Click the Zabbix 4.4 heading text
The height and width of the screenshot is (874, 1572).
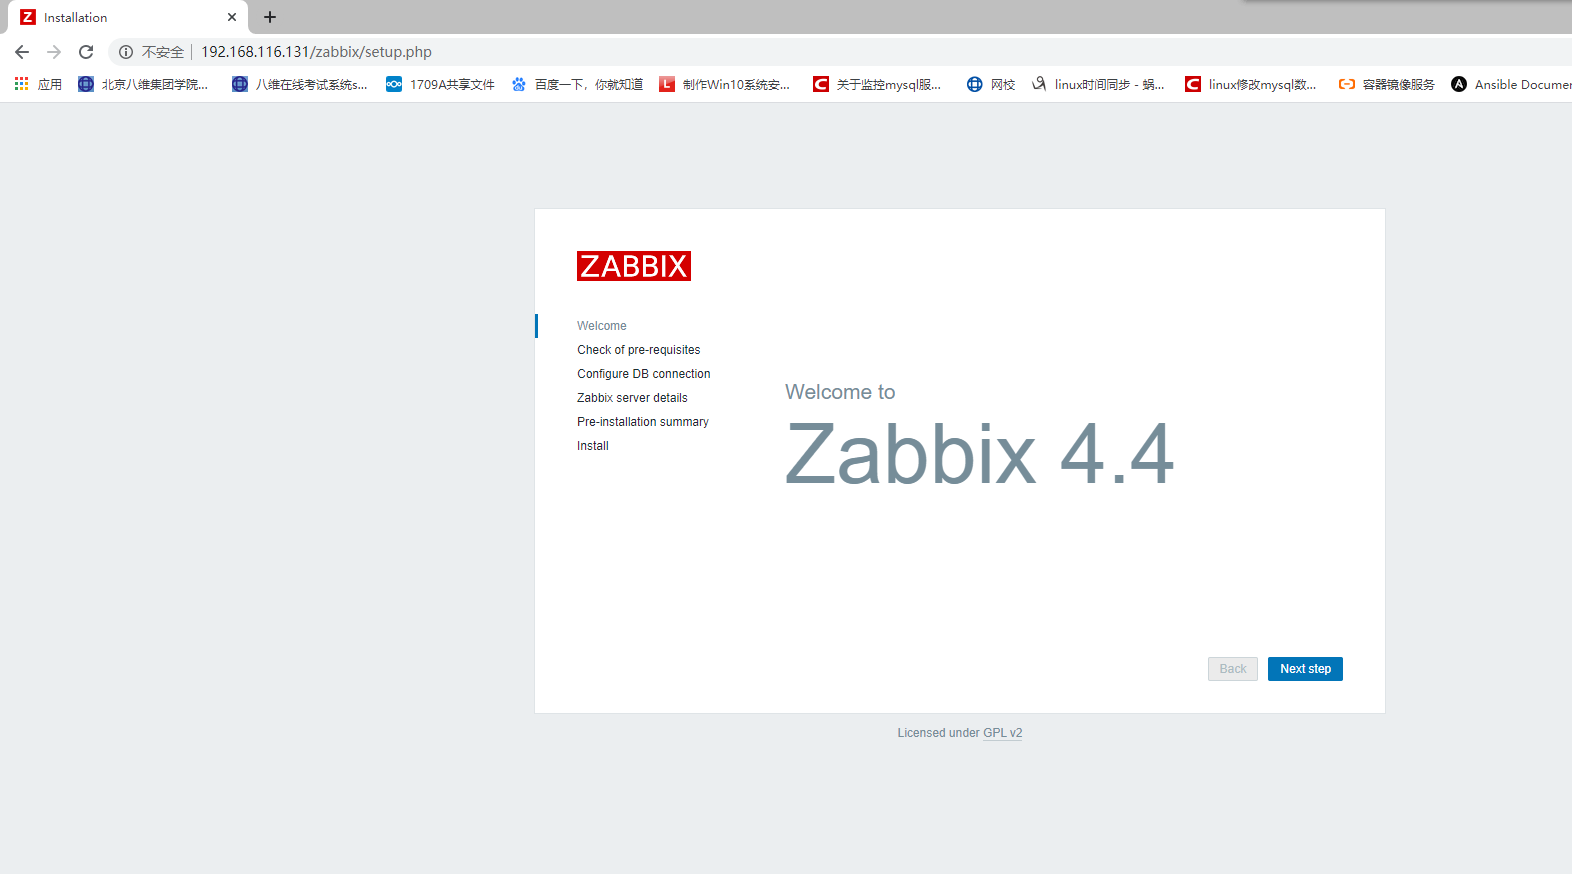tap(979, 454)
